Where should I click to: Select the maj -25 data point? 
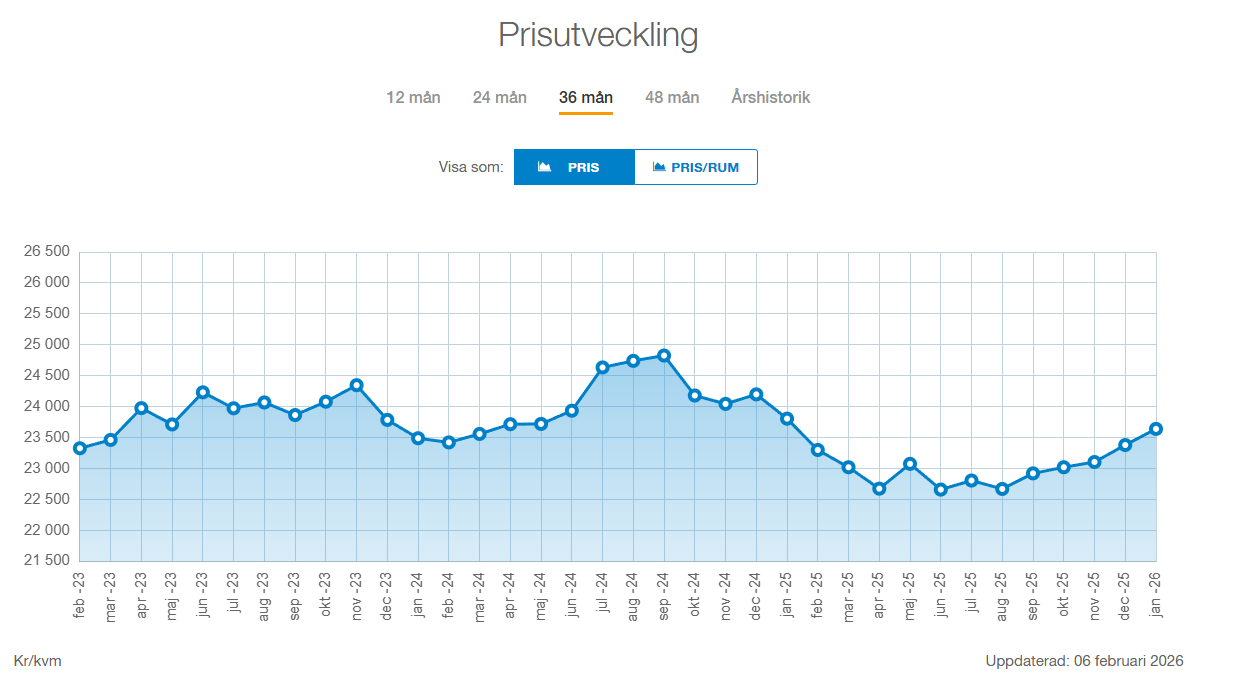click(x=910, y=464)
